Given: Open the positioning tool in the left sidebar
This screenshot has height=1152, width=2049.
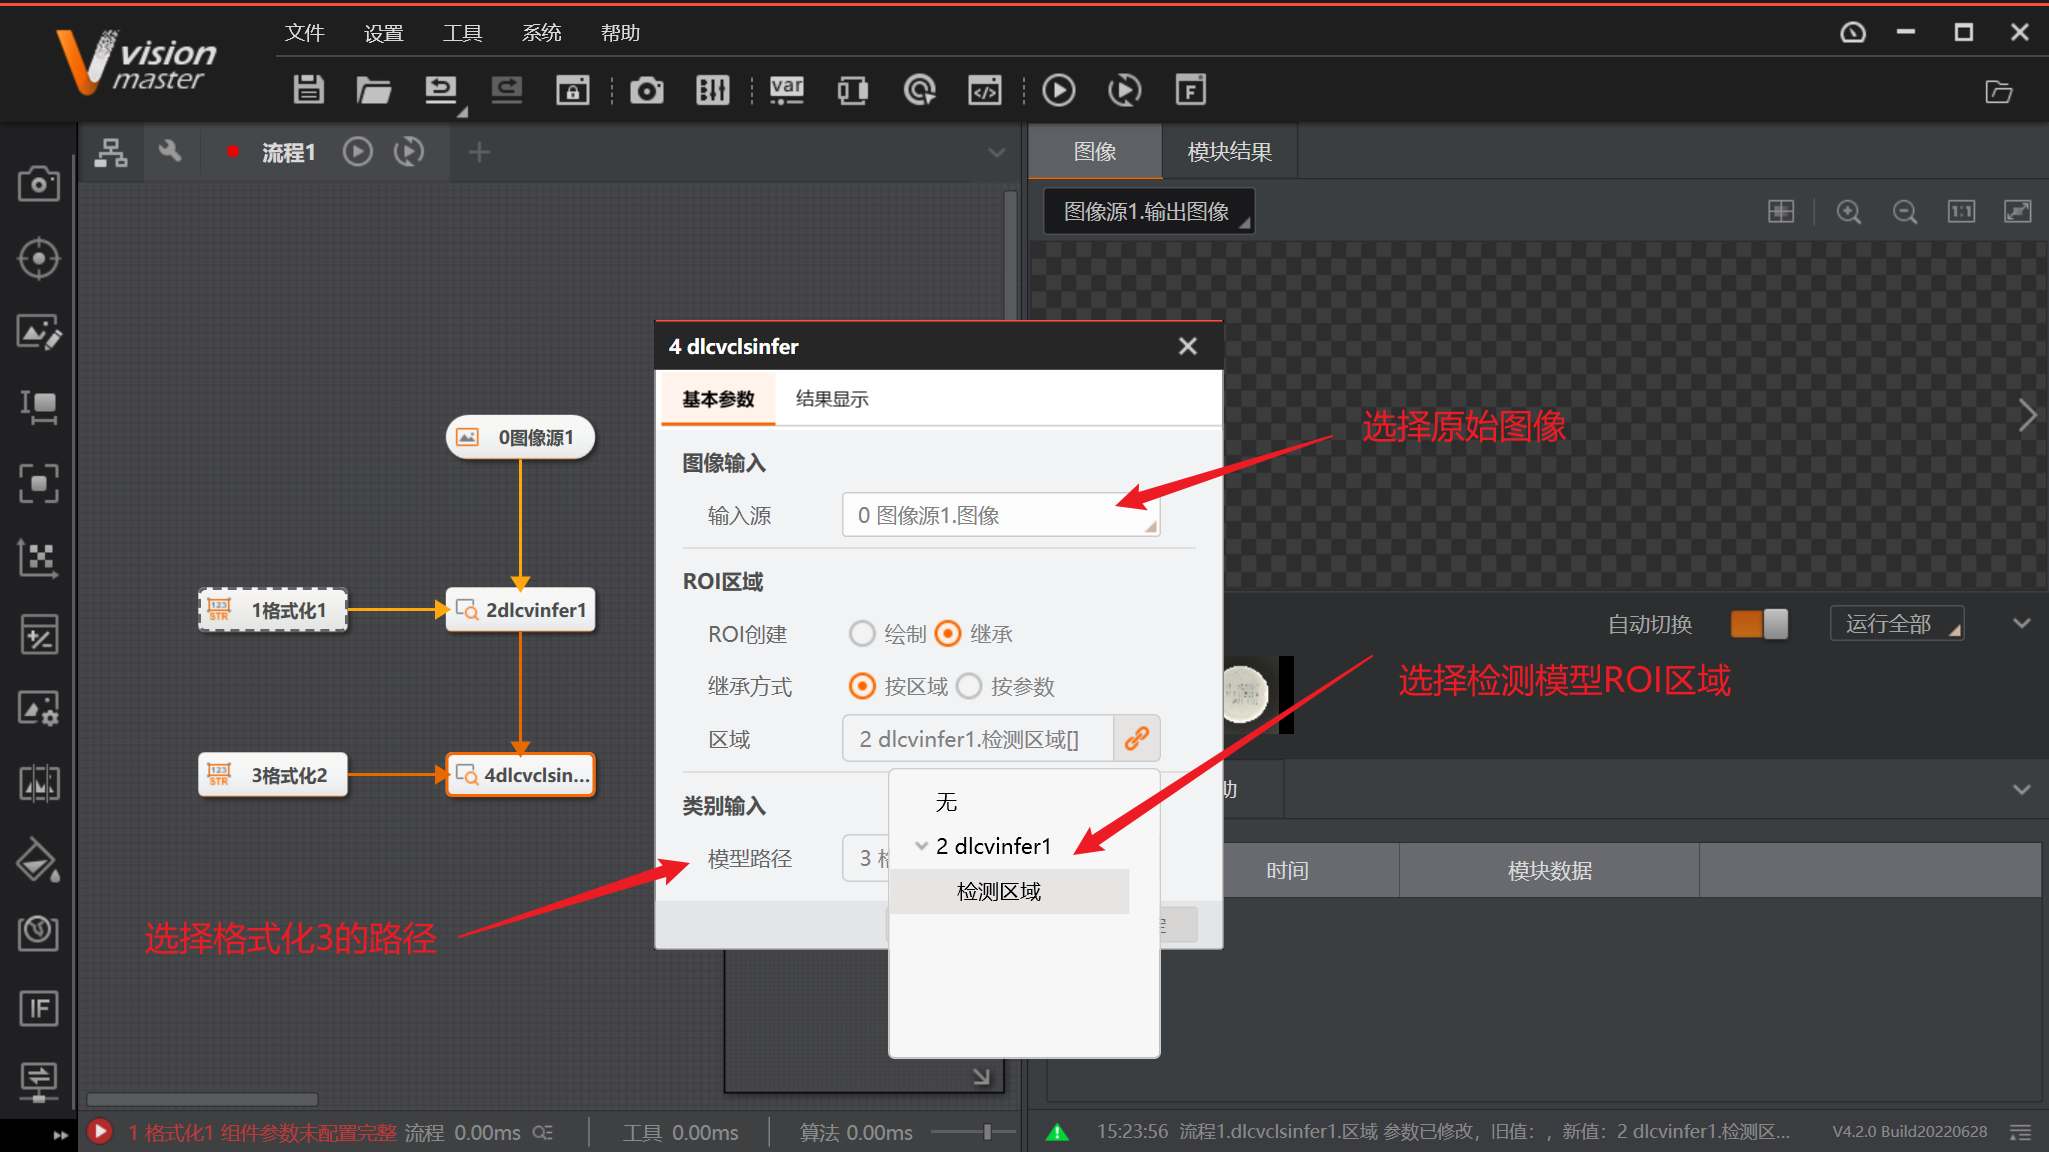Looking at the screenshot, I should pos(38,258).
